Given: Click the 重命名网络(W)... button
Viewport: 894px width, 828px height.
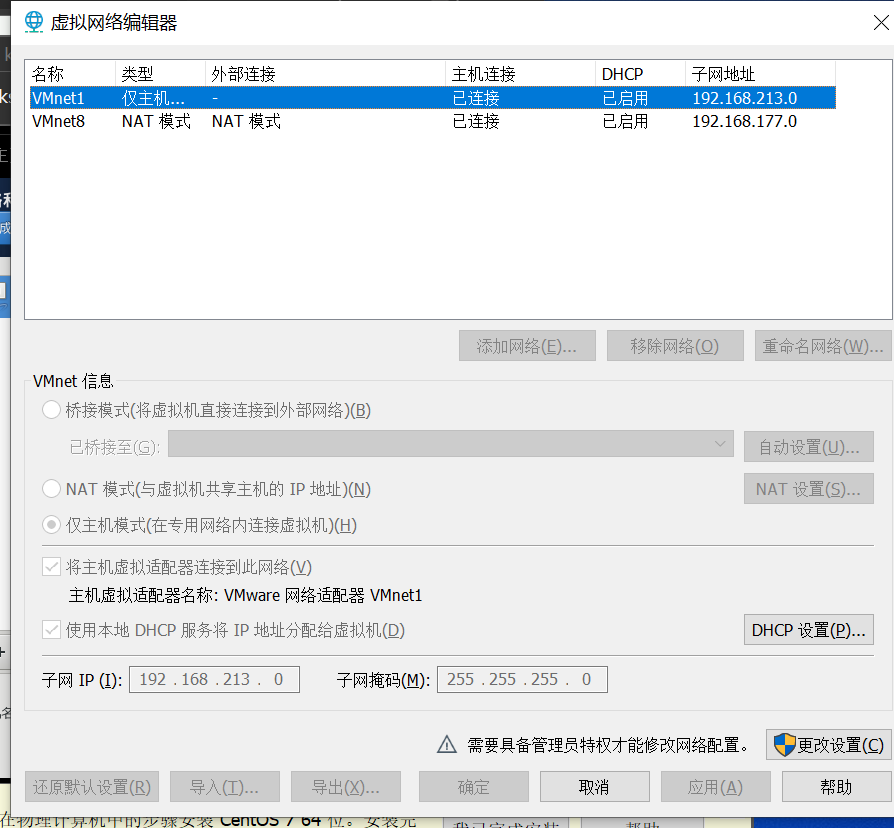Looking at the screenshot, I should point(823,346).
